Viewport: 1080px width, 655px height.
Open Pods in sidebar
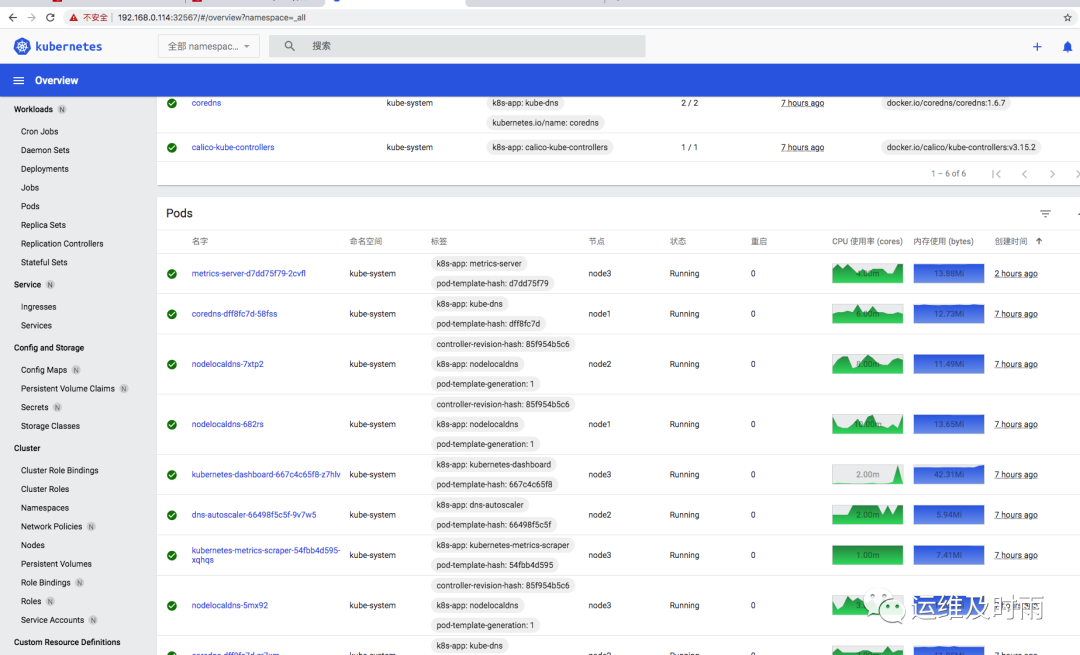pyautogui.click(x=30, y=206)
